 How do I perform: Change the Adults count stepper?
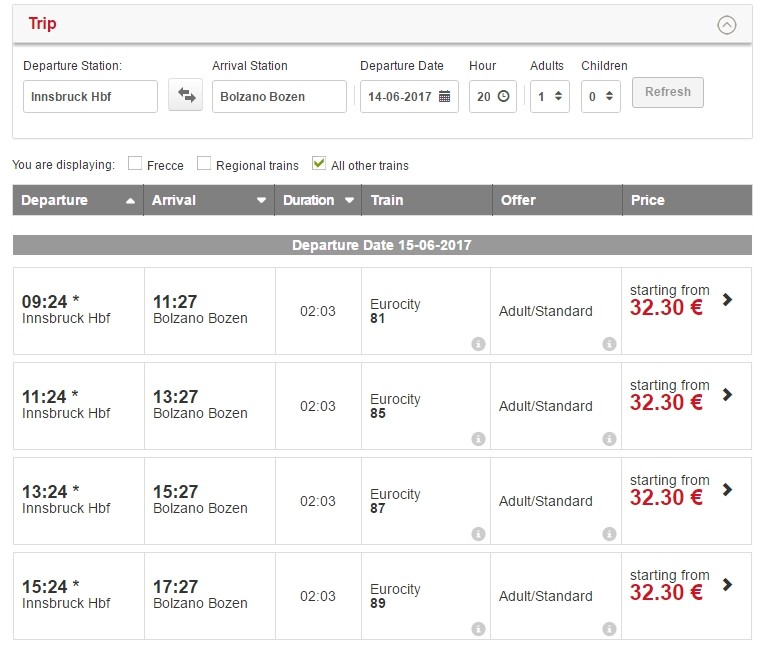(x=558, y=97)
